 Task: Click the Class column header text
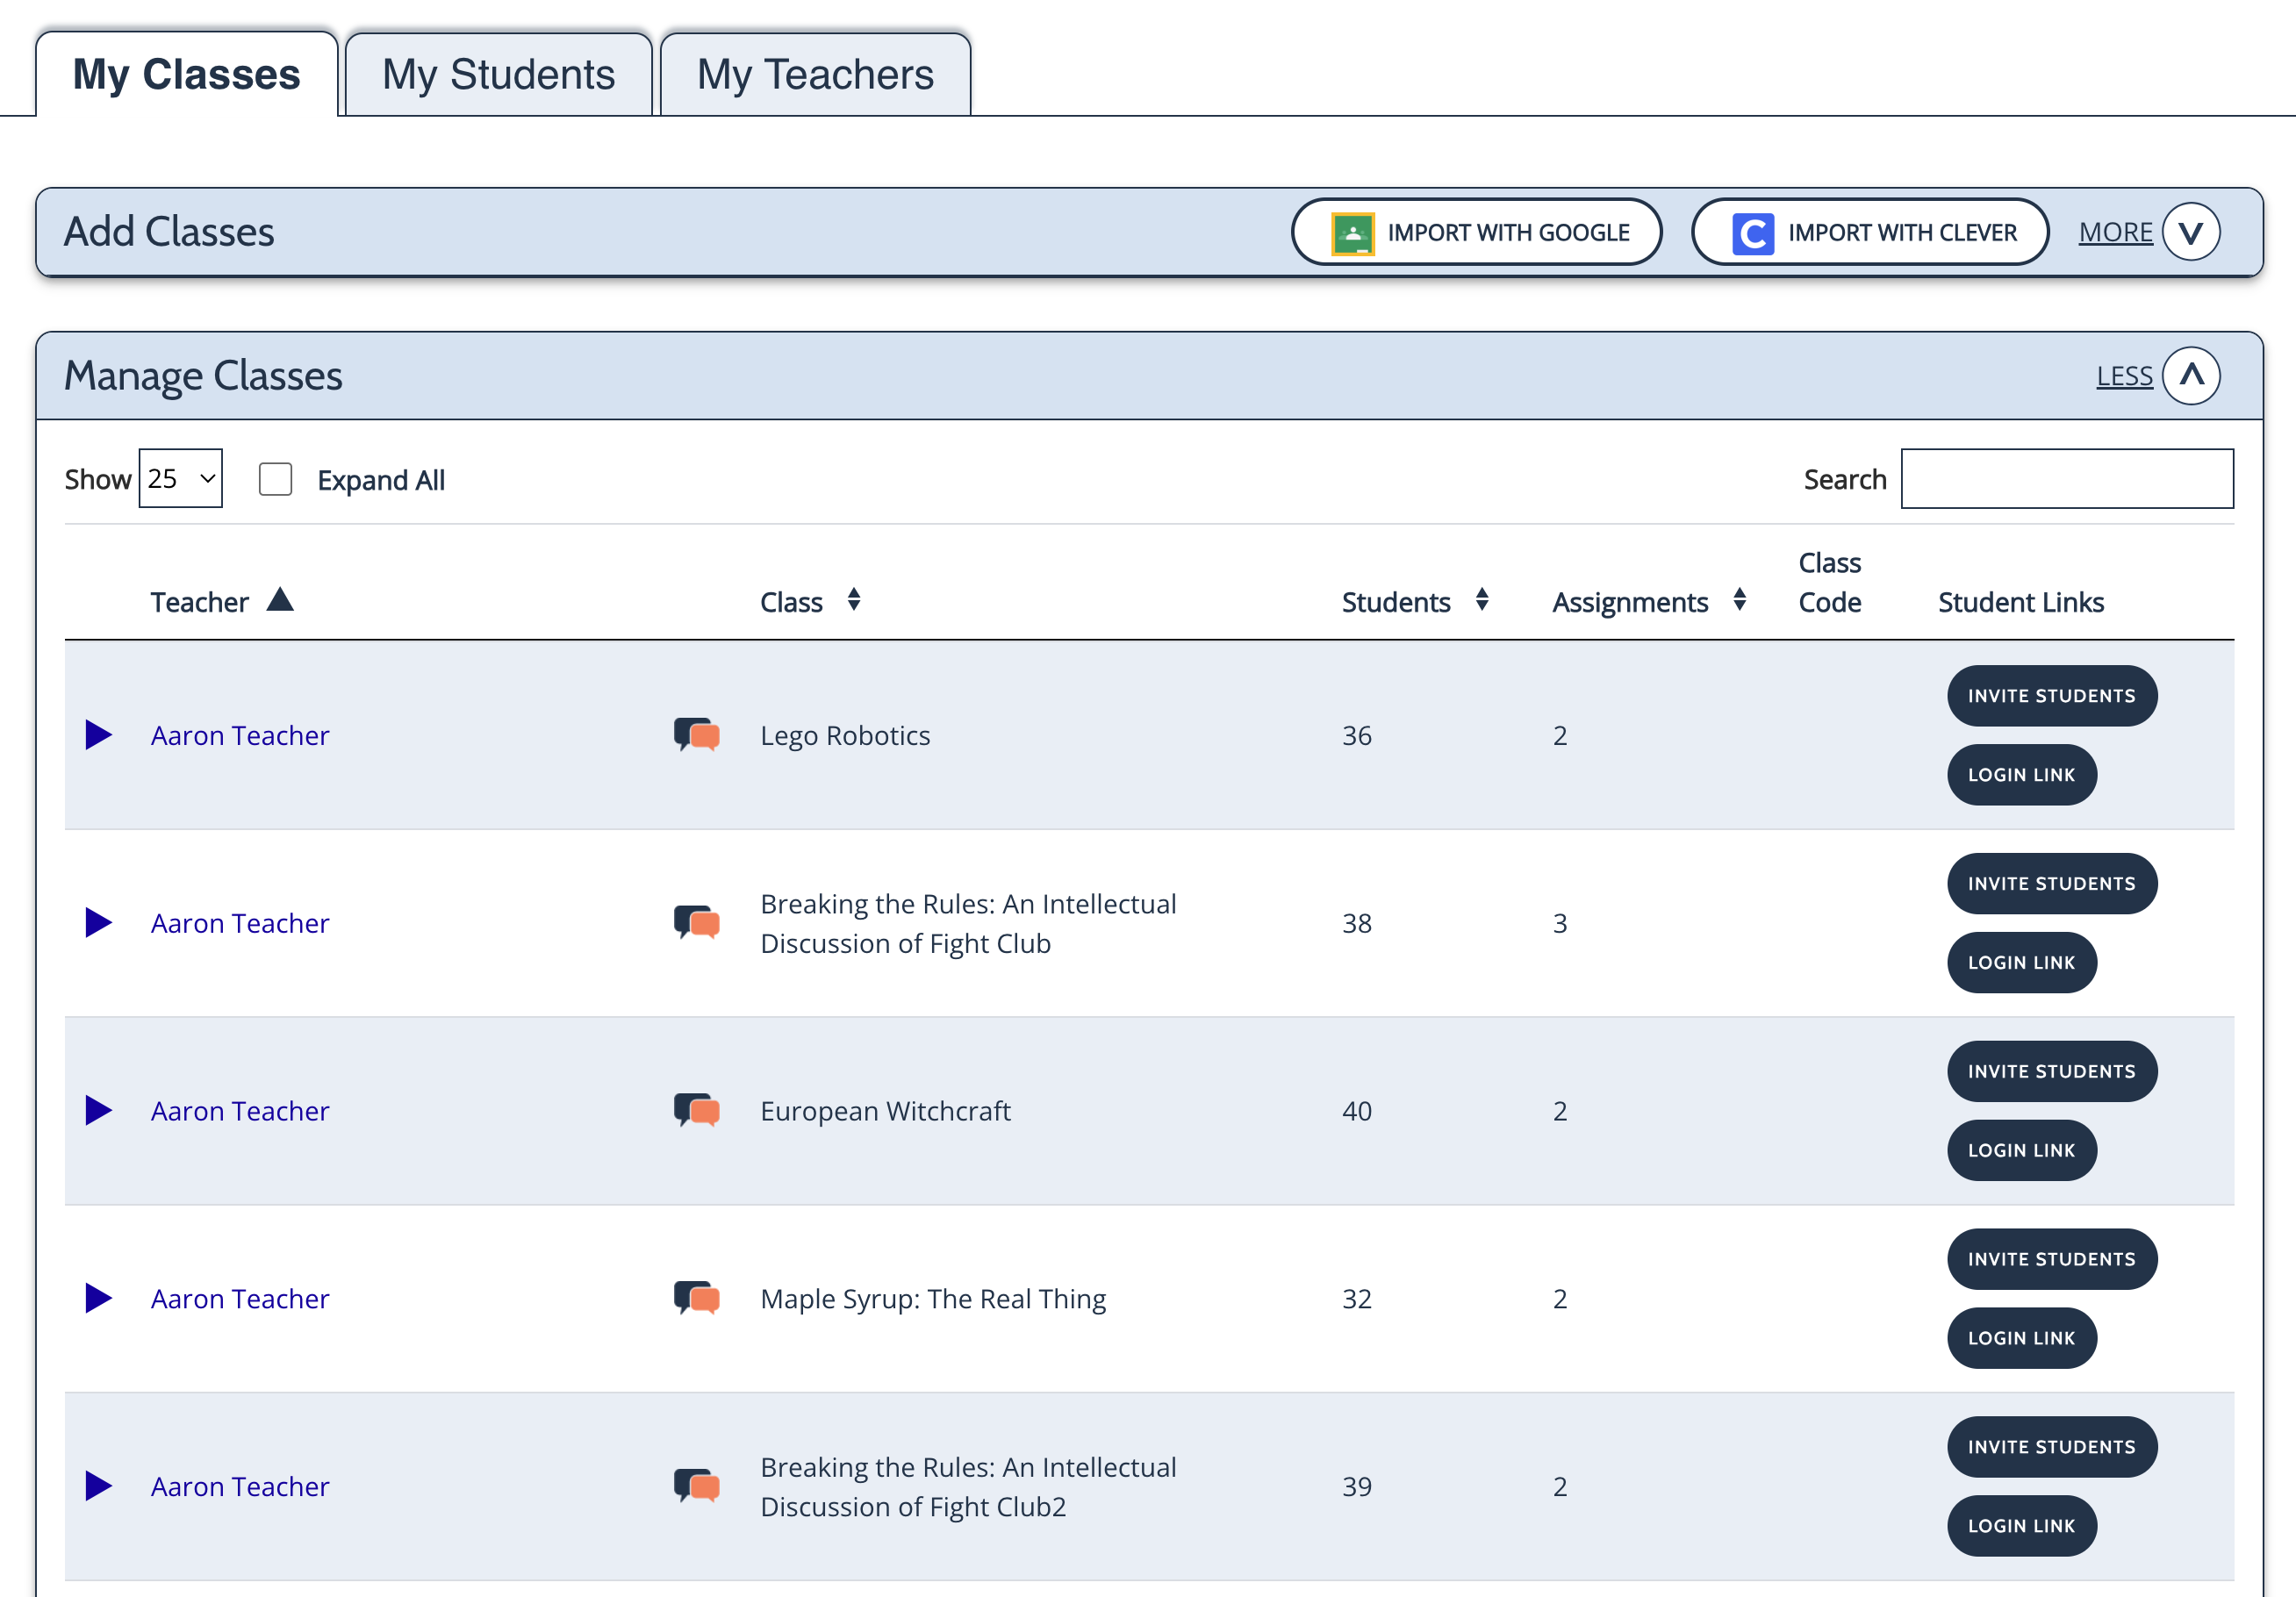pos(791,602)
